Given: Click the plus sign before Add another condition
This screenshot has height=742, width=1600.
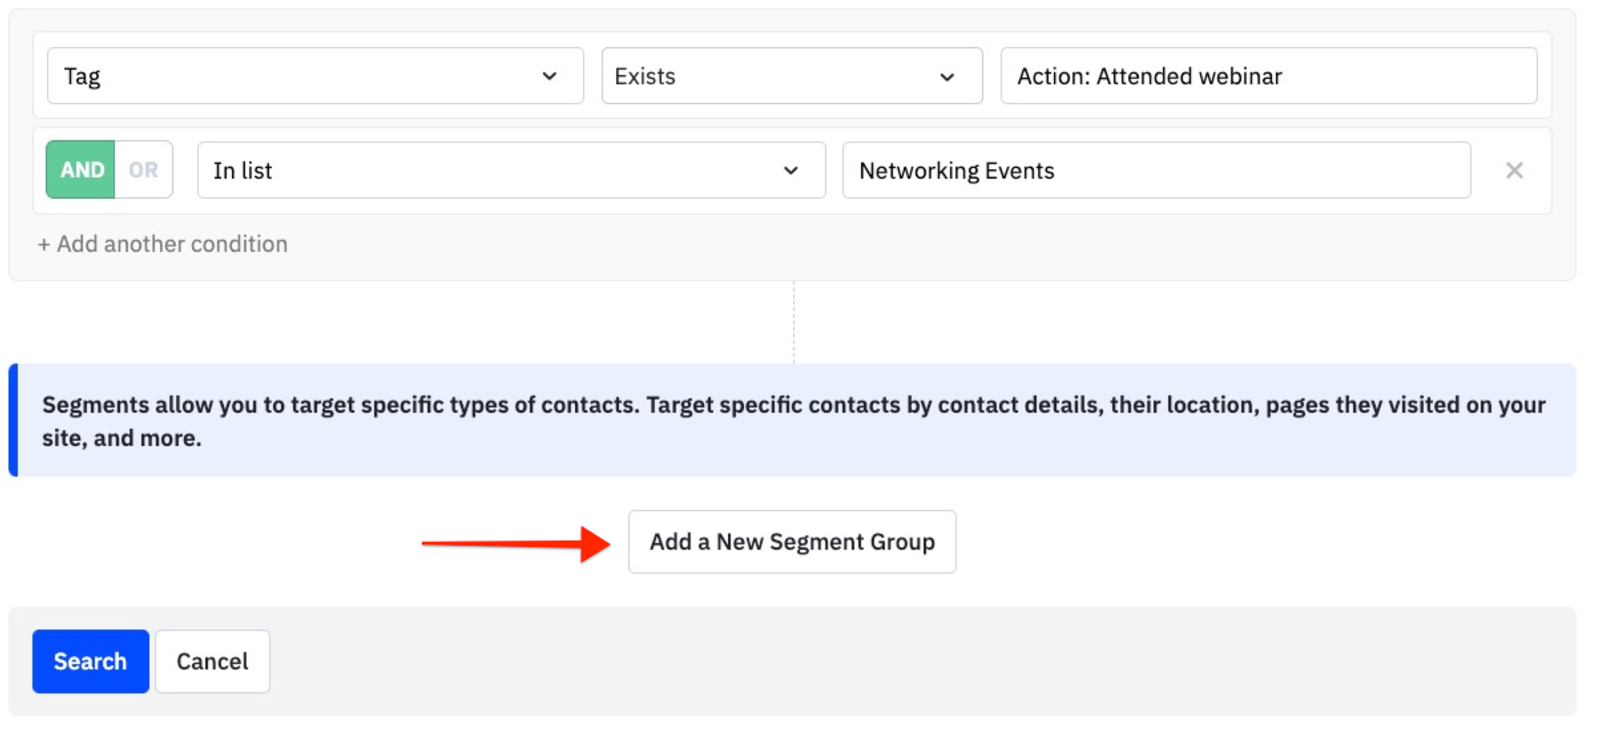Looking at the screenshot, I should click(x=44, y=245).
